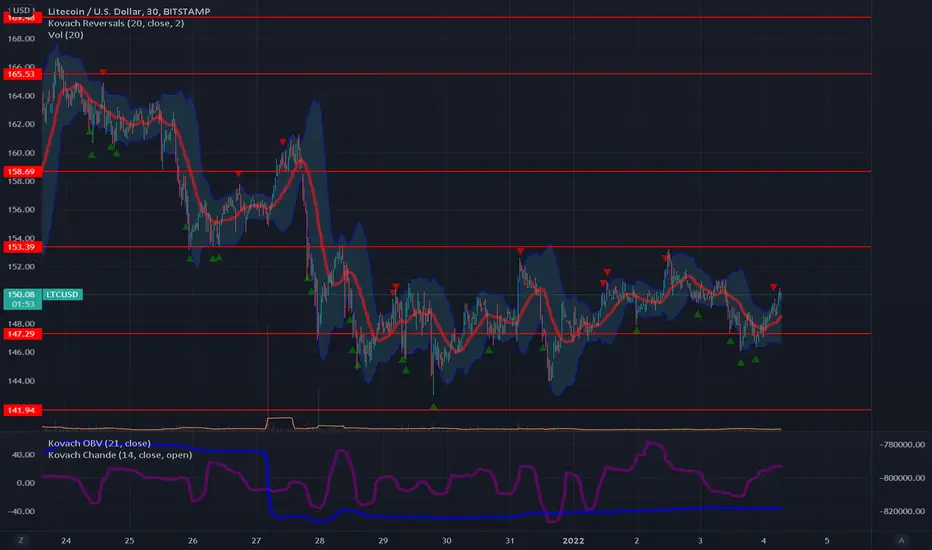Select the 141.94 horizontal level label
The image size is (932, 550).
[x=22, y=410]
